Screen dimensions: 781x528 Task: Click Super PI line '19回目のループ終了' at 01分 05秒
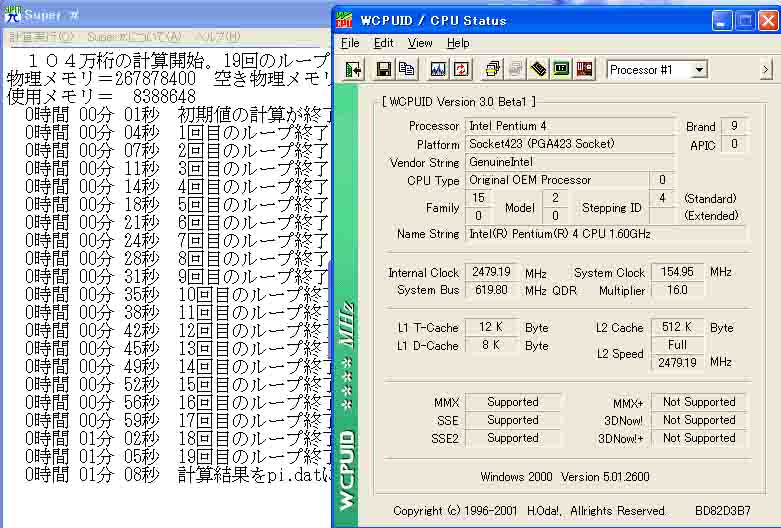click(178, 457)
